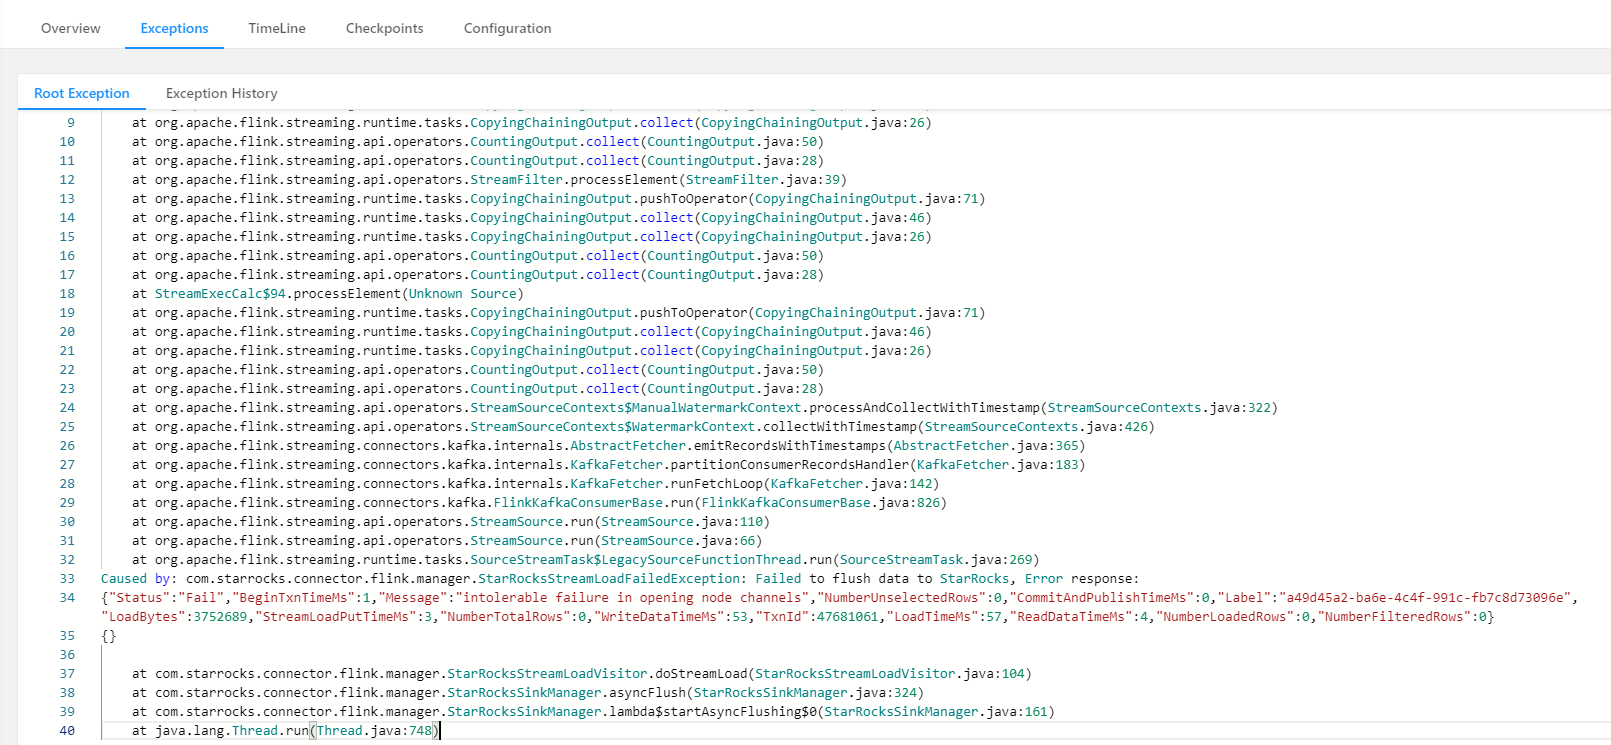Click line number 33 in the gutter

coord(67,579)
